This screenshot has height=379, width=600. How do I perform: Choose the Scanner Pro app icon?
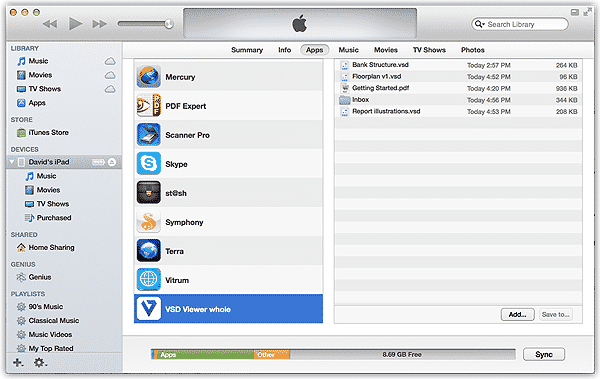pyautogui.click(x=148, y=135)
